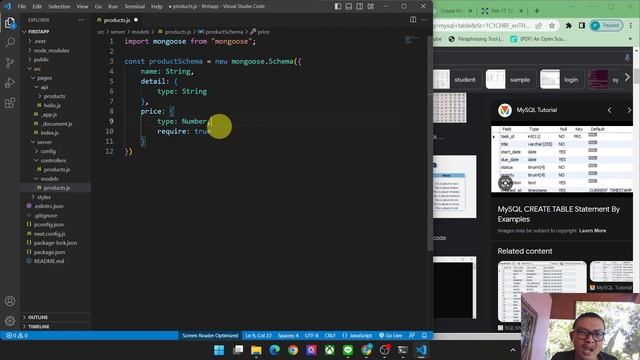Click the editor vertical scrollbar

430,143
